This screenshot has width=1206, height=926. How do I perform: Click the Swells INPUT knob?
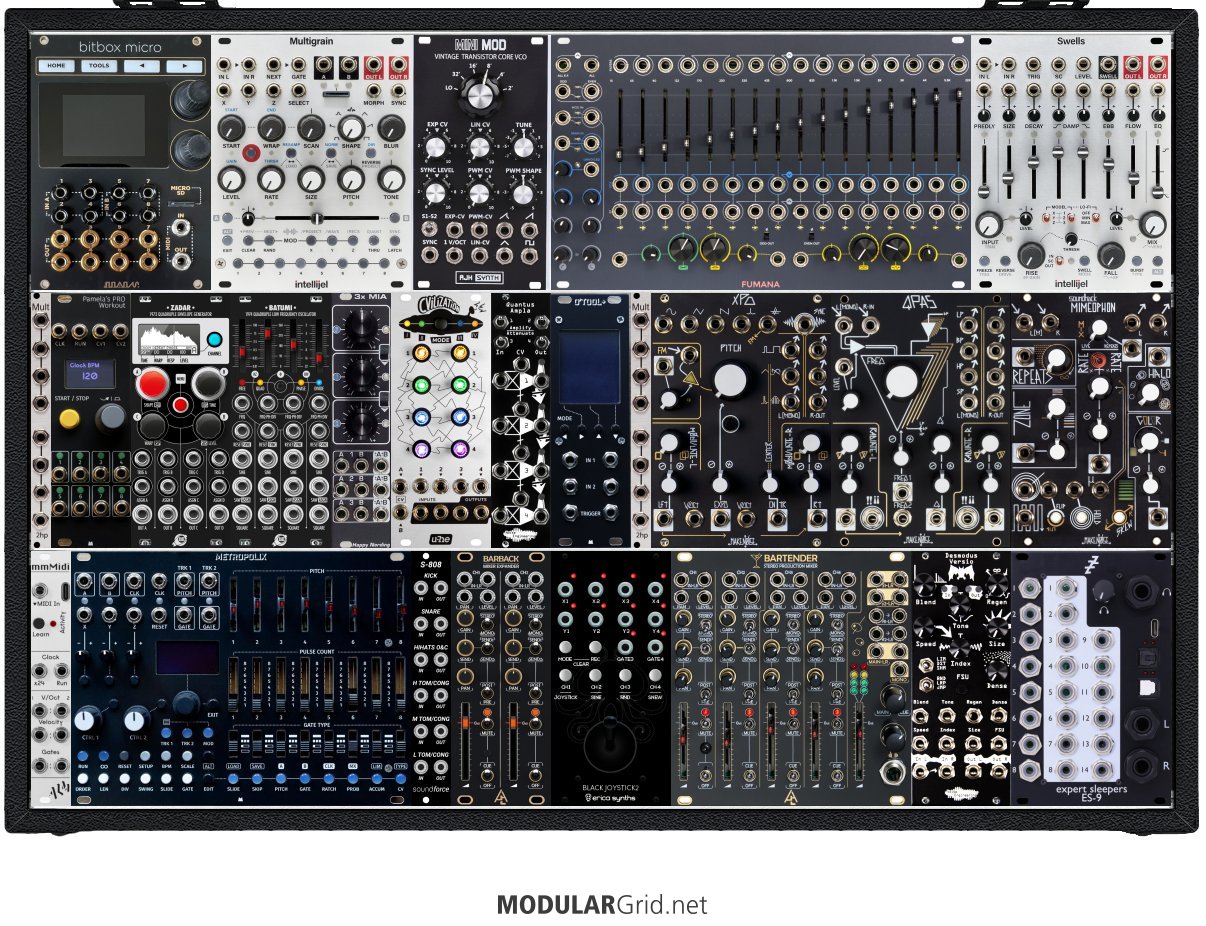[990, 224]
